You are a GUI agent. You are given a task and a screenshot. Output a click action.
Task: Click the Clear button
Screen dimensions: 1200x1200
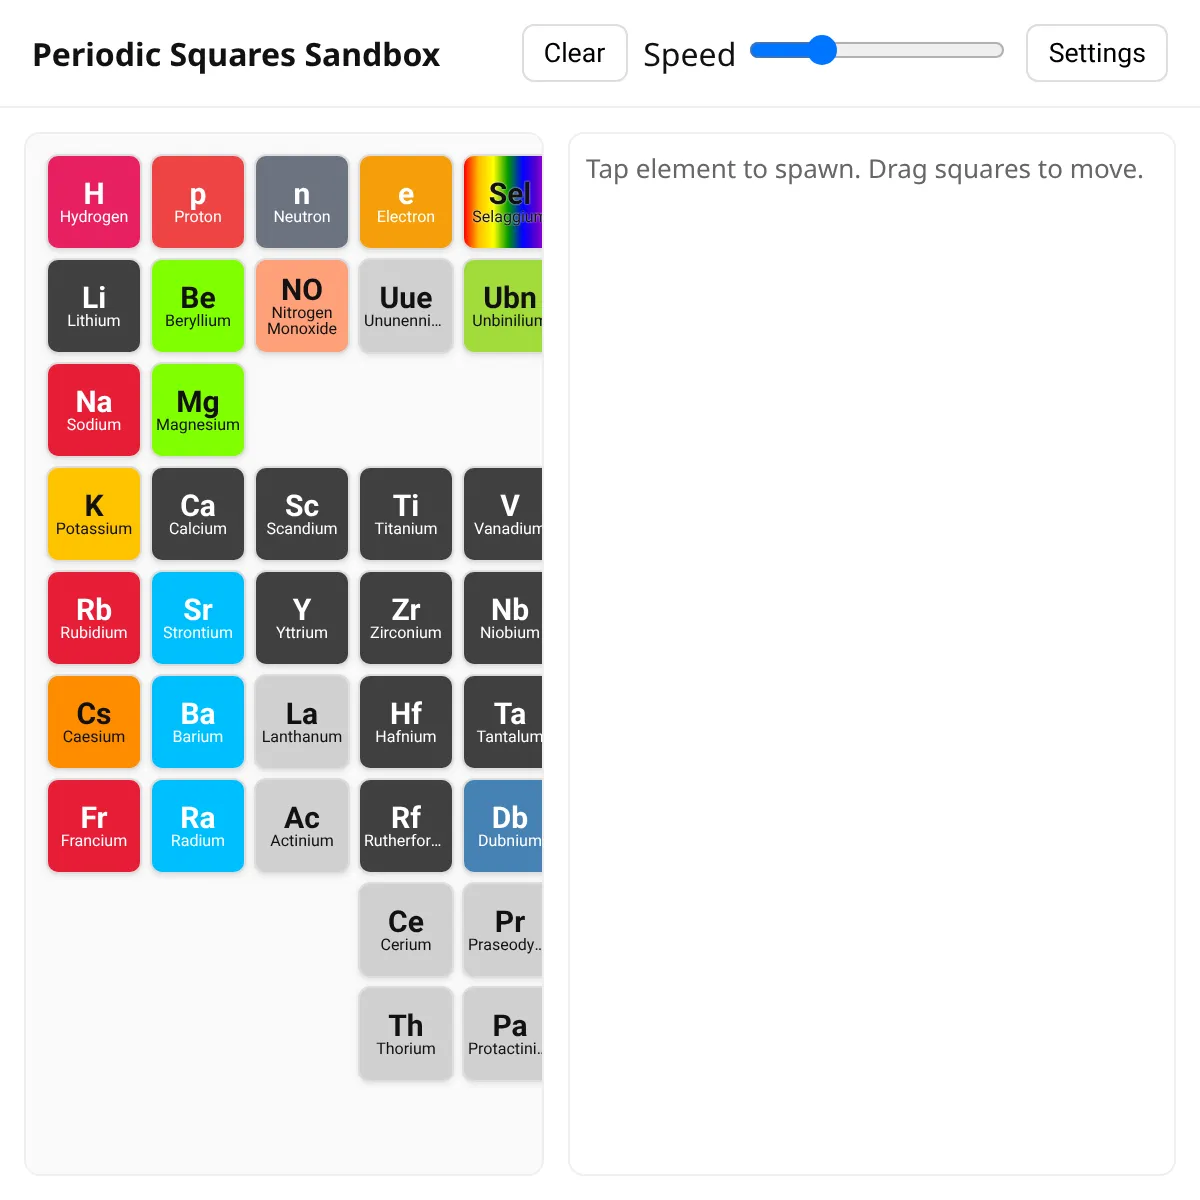[x=575, y=53]
